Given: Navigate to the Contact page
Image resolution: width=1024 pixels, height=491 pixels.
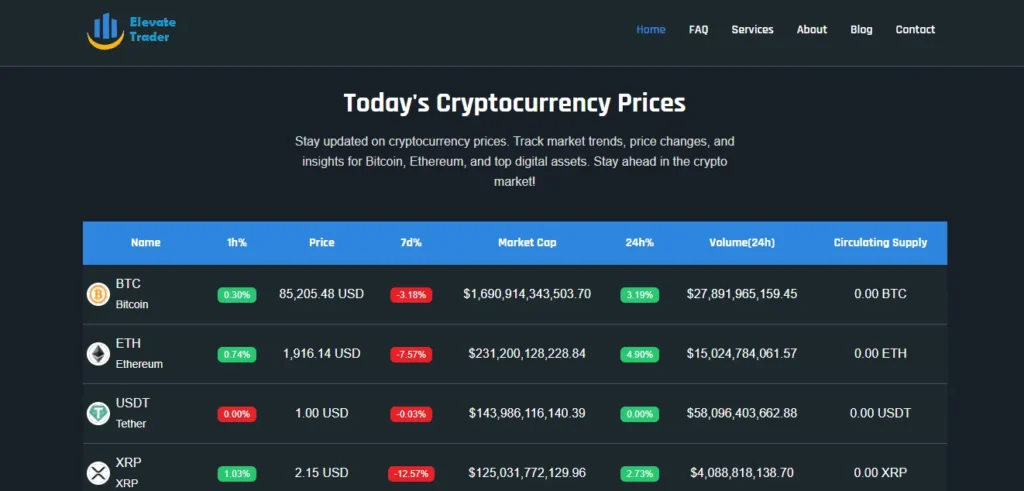Looking at the screenshot, I should pyautogui.click(x=915, y=29).
